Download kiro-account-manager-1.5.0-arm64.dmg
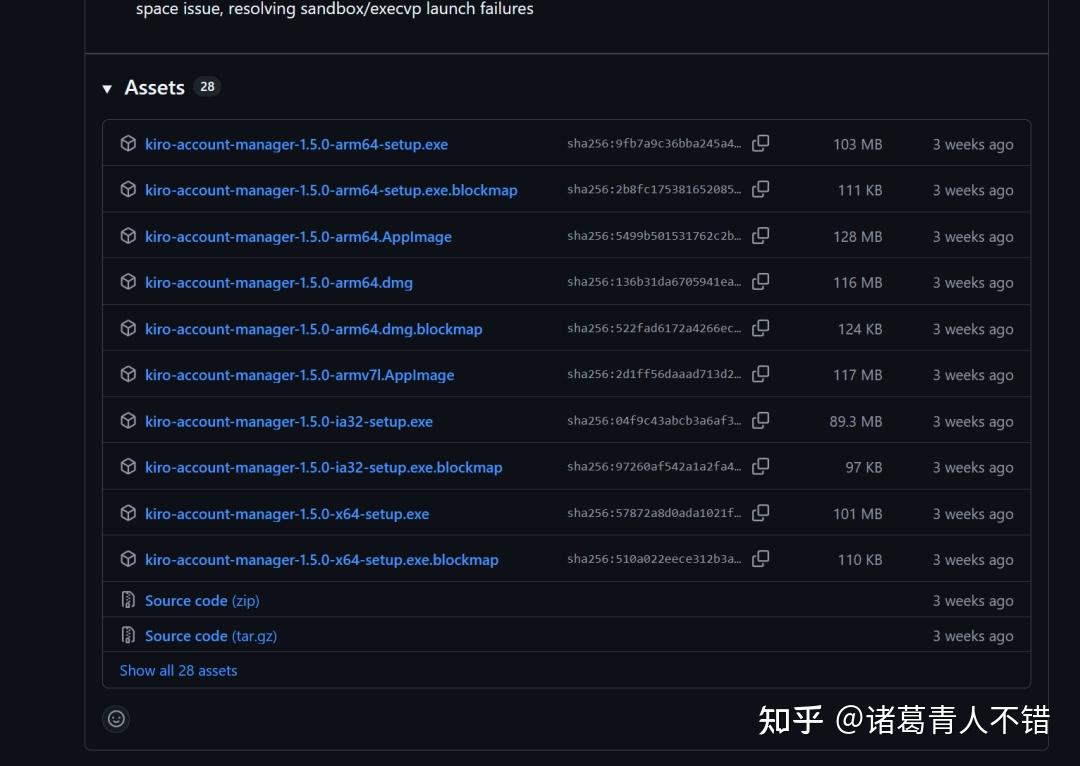 [278, 283]
